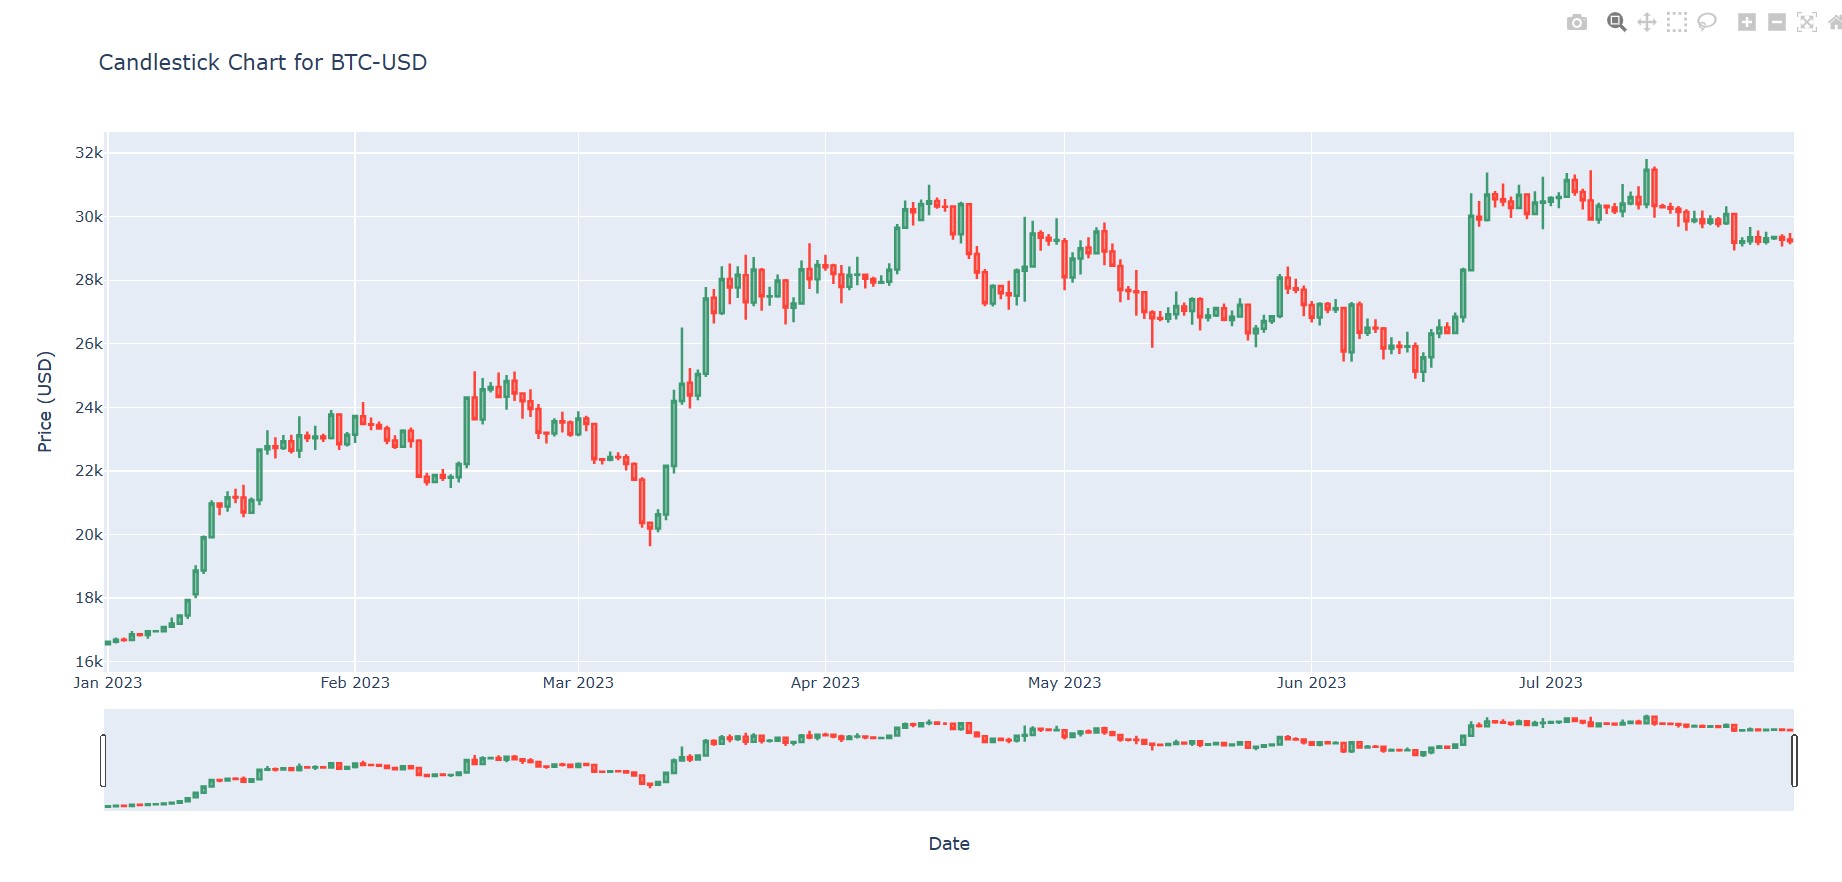This screenshot has height=882, width=1842.
Task: Click the '32k' y-axis tick label
Action: click(89, 153)
